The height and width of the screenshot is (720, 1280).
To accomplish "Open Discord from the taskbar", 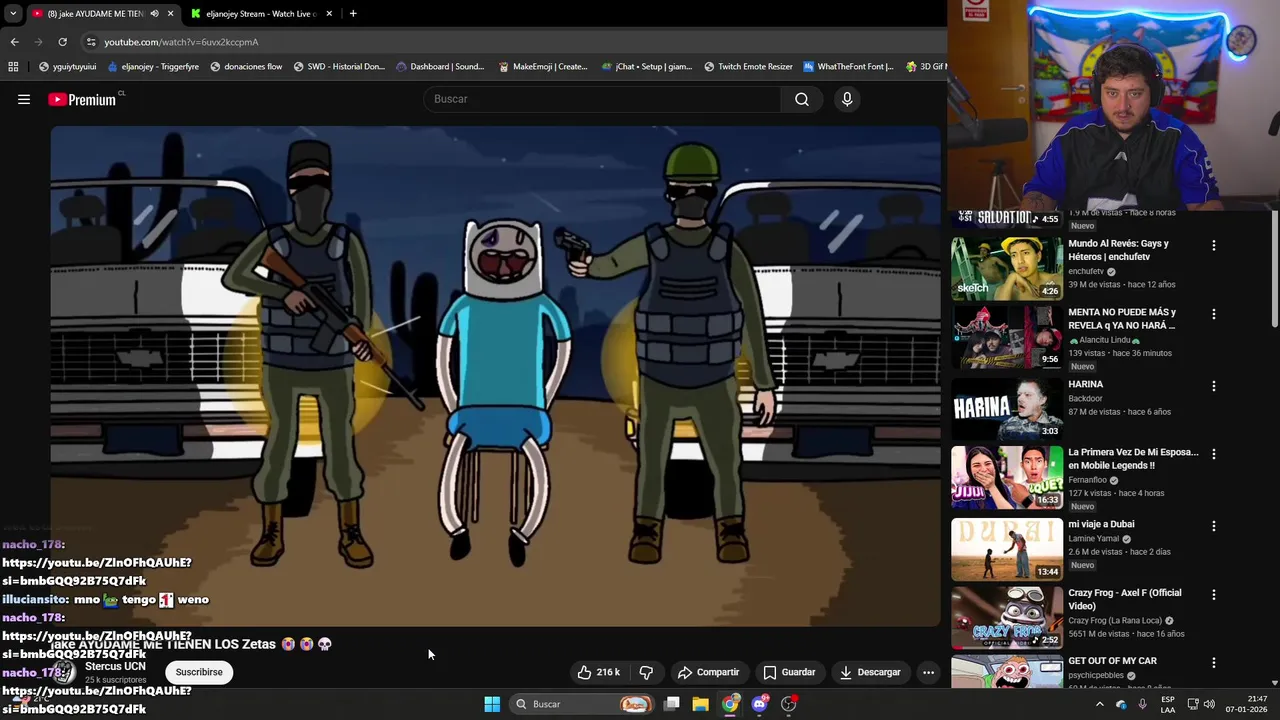I will [759, 704].
